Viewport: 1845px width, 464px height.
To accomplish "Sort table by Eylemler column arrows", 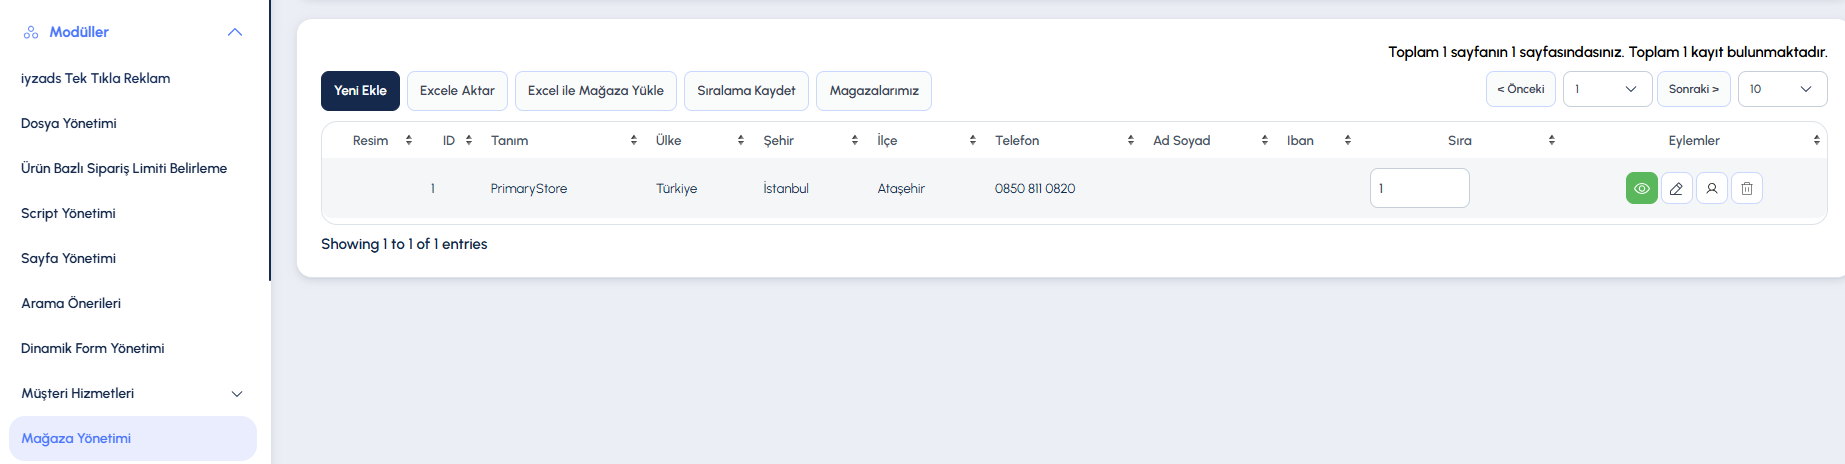I will pyautogui.click(x=1817, y=140).
